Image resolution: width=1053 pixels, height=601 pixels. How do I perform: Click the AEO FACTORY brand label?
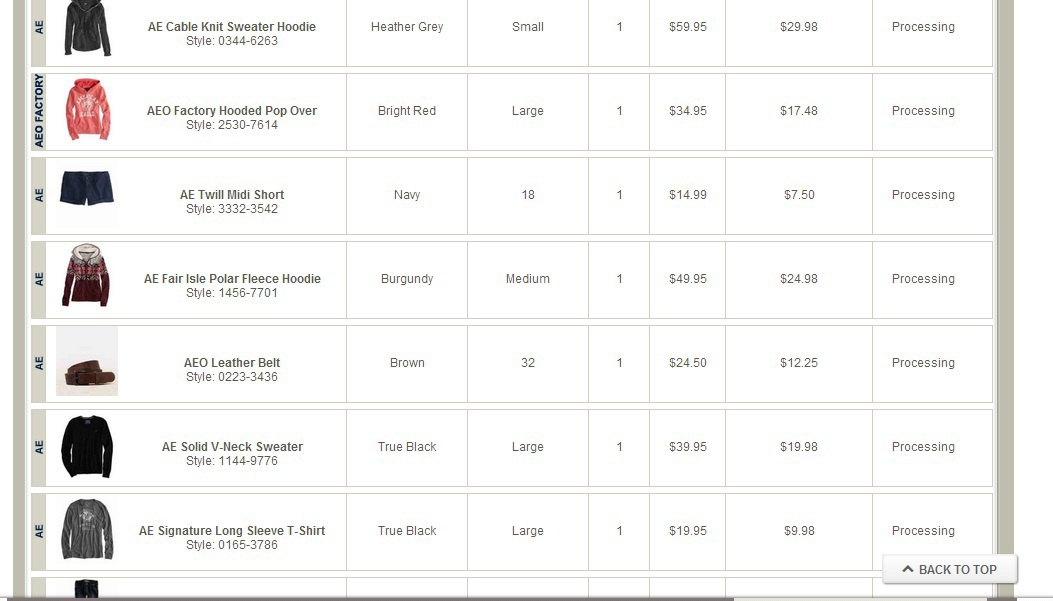pyautogui.click(x=39, y=111)
